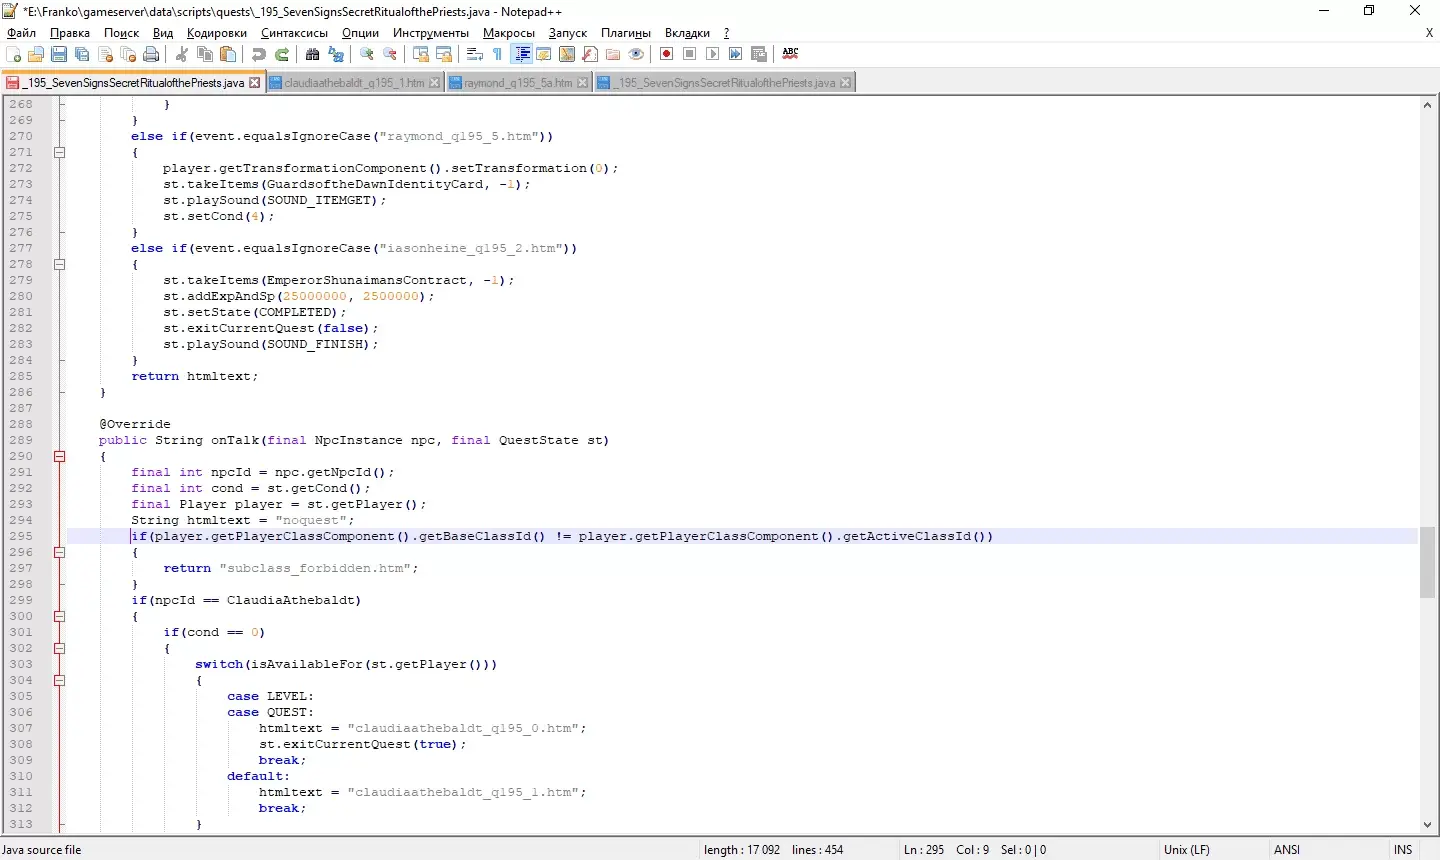
Task: Switch to raymond_q195_5a.htm tab
Action: point(519,83)
